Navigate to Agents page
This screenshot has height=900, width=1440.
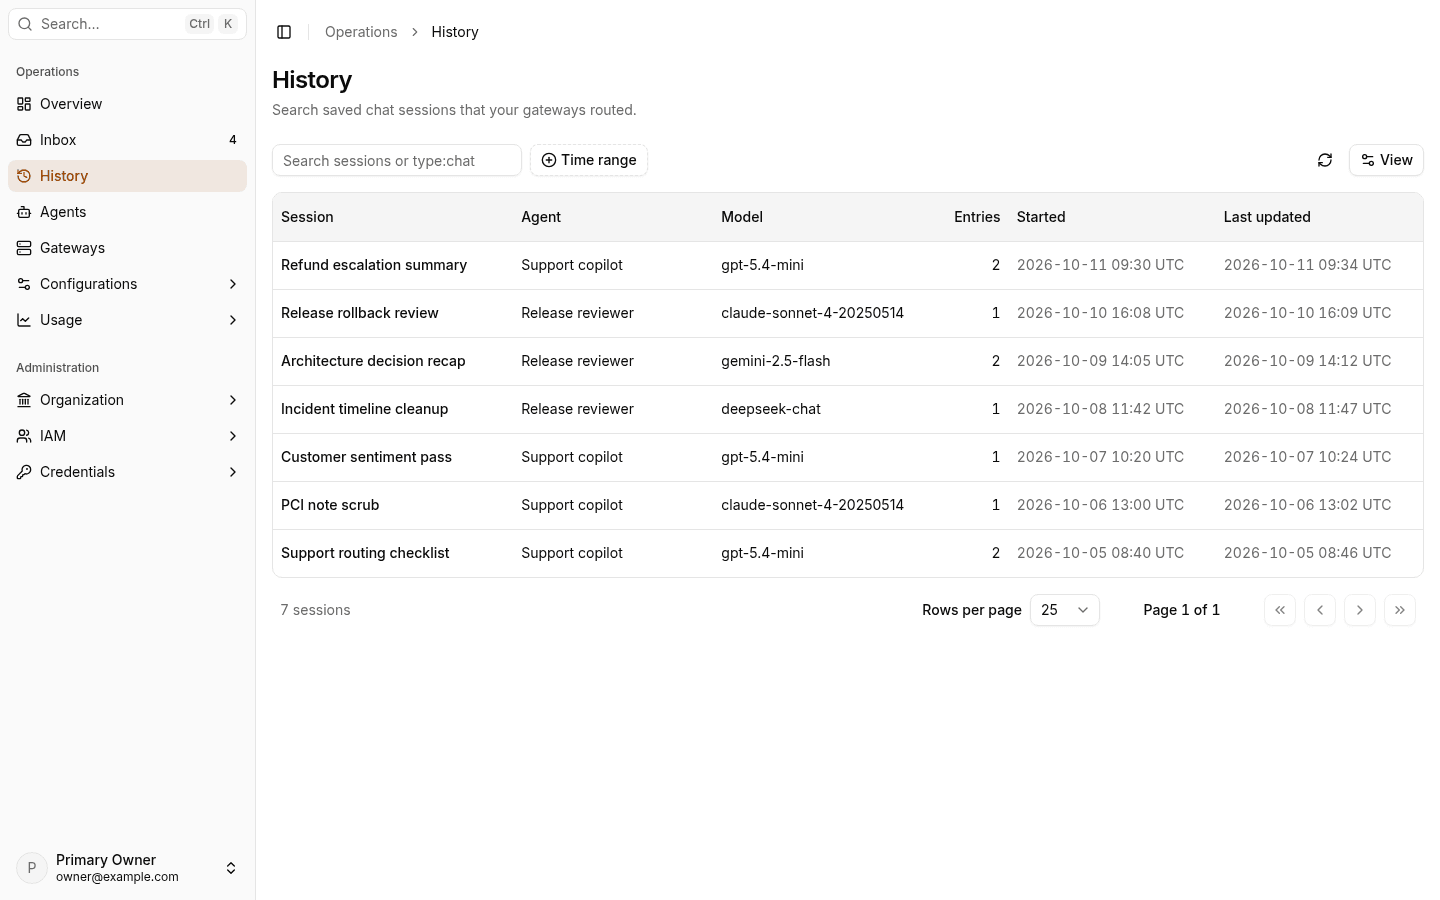click(x=127, y=212)
